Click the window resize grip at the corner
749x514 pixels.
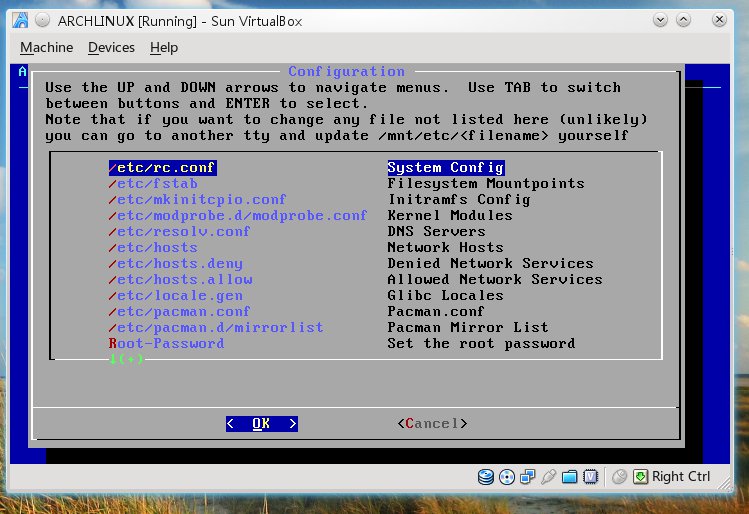(726, 483)
